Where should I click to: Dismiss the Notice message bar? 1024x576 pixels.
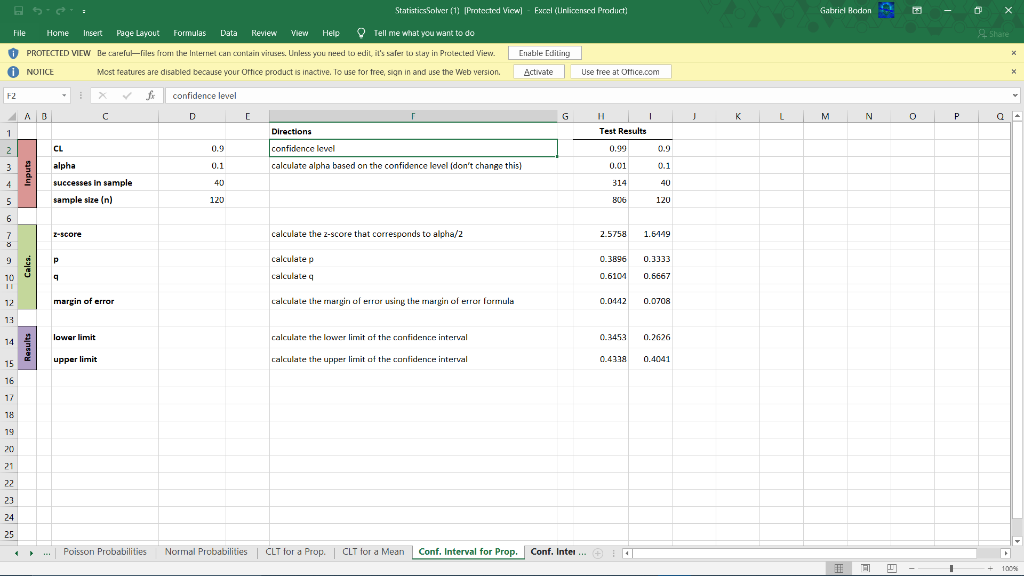pyautogui.click(x=1014, y=72)
